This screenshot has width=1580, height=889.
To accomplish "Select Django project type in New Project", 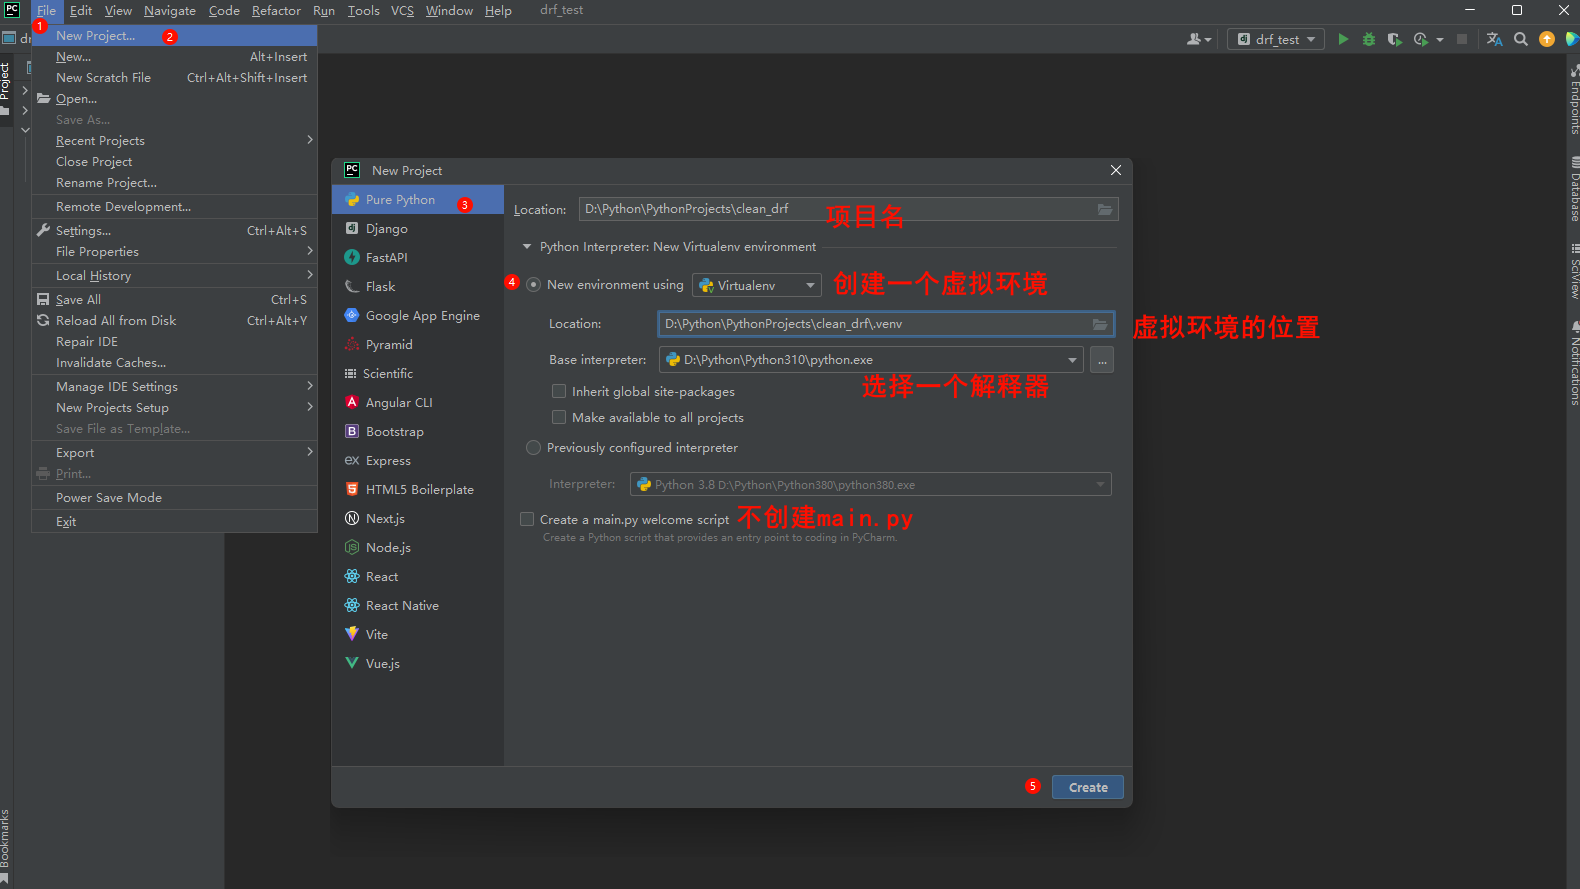I will (x=418, y=228).
